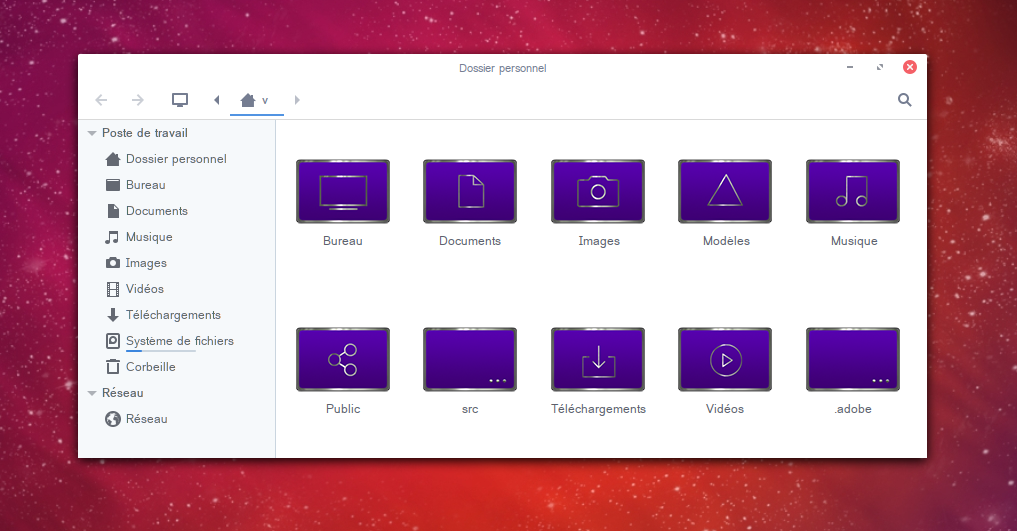Collapse the Poste de travail section
Image resolution: width=1017 pixels, height=531 pixels.
tap(92, 133)
